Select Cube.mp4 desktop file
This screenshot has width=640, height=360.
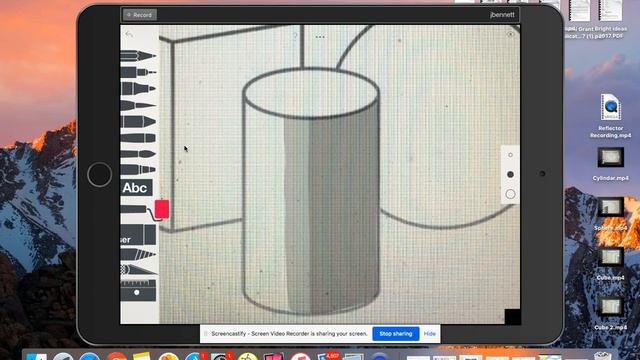pyautogui.click(x=611, y=264)
